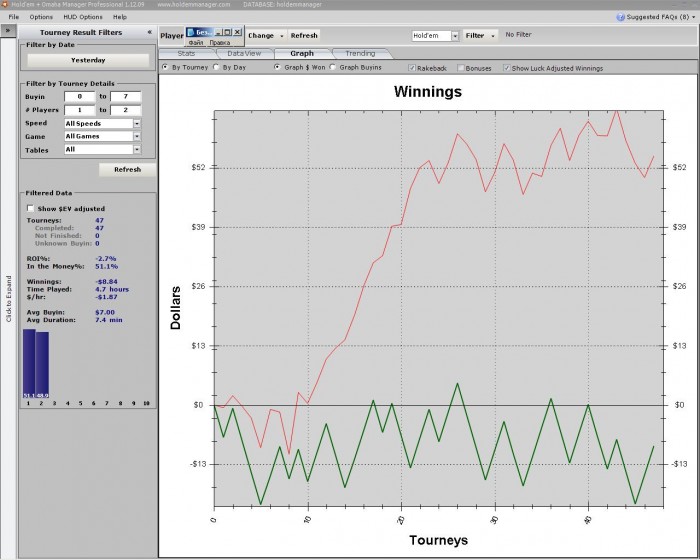The width and height of the screenshot is (700, 560).
Task: Collapse the Tourney Result Filters panel
Action: (150, 32)
